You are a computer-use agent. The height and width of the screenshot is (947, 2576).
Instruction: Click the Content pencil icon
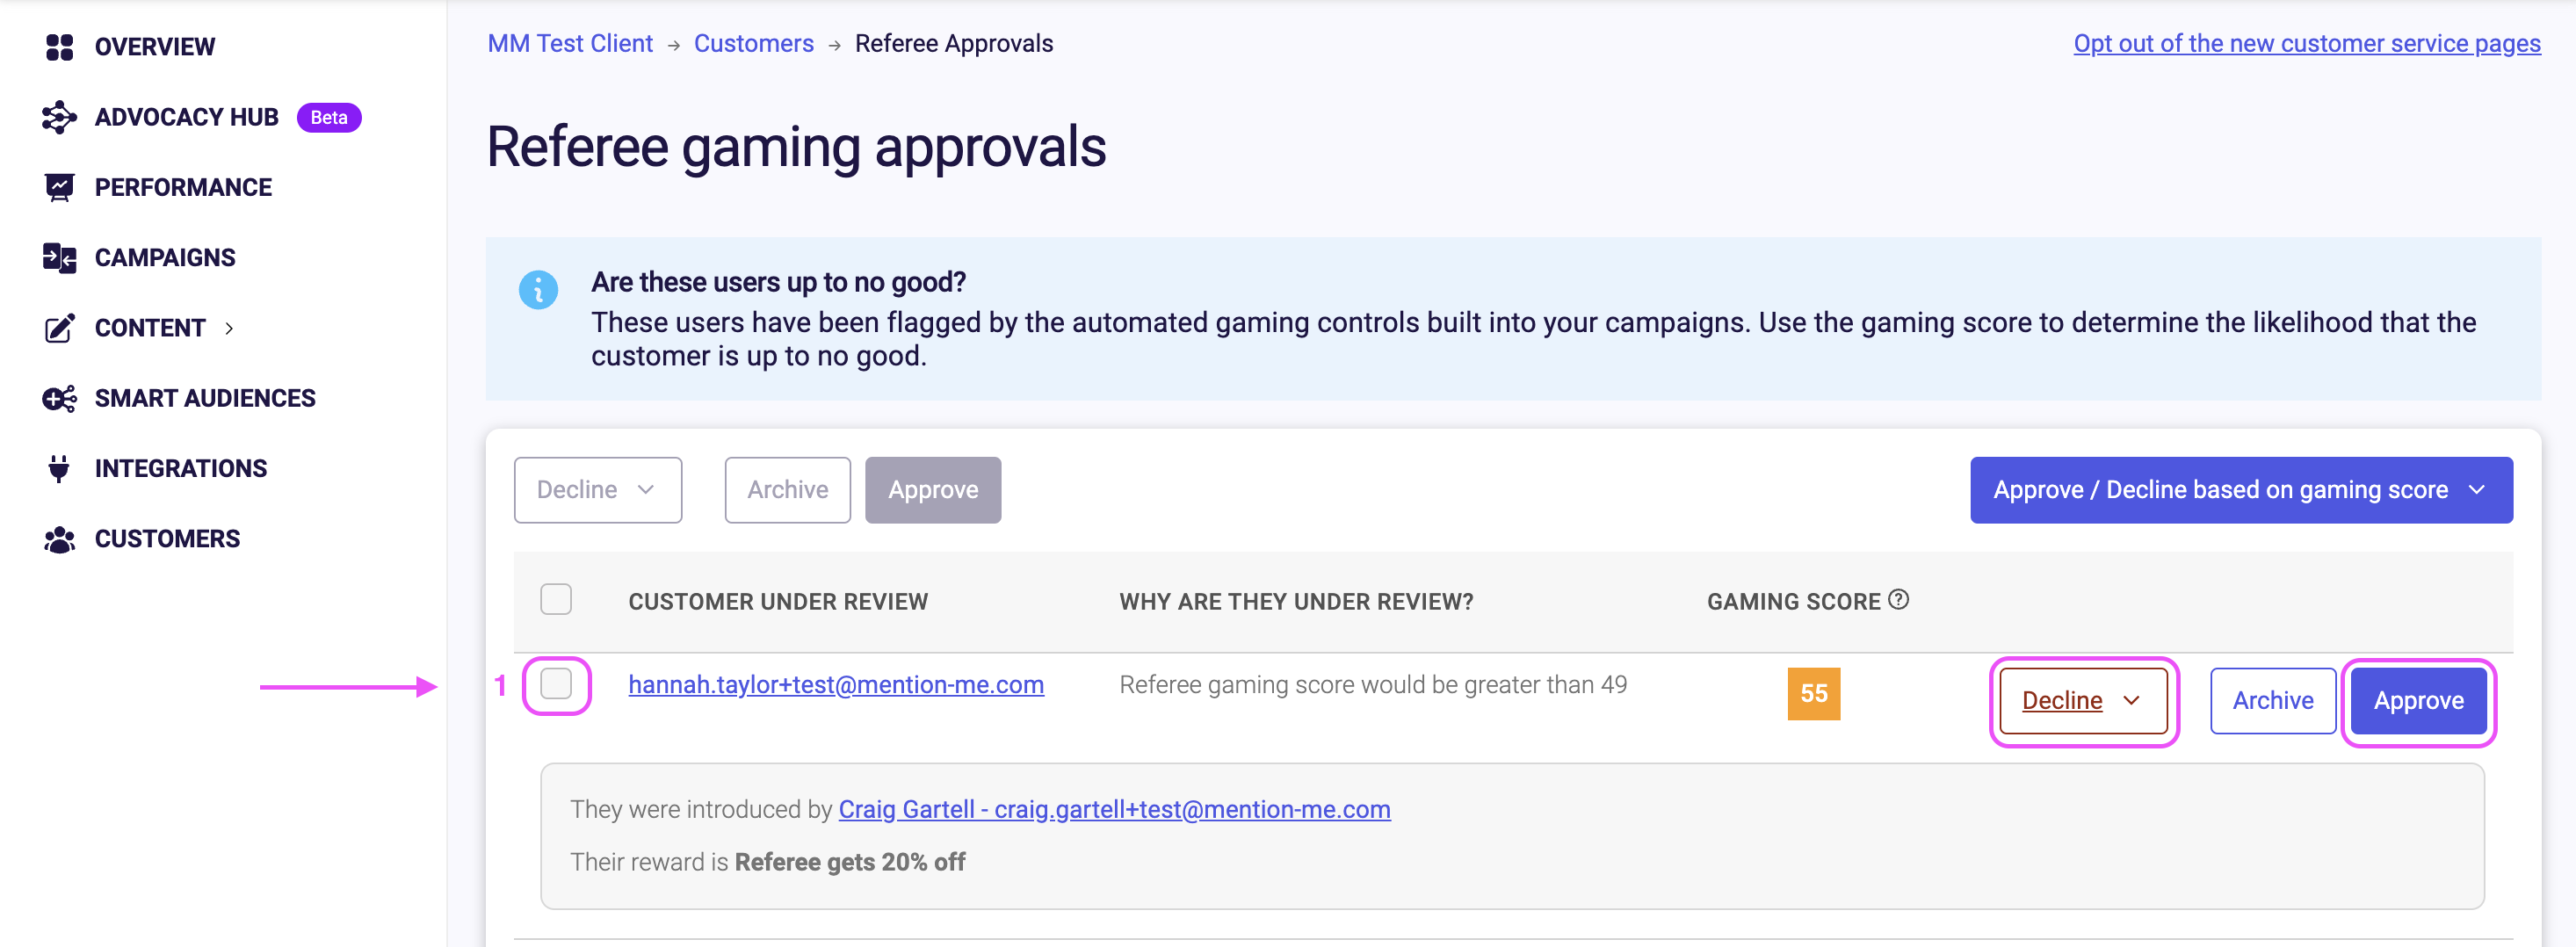point(60,328)
